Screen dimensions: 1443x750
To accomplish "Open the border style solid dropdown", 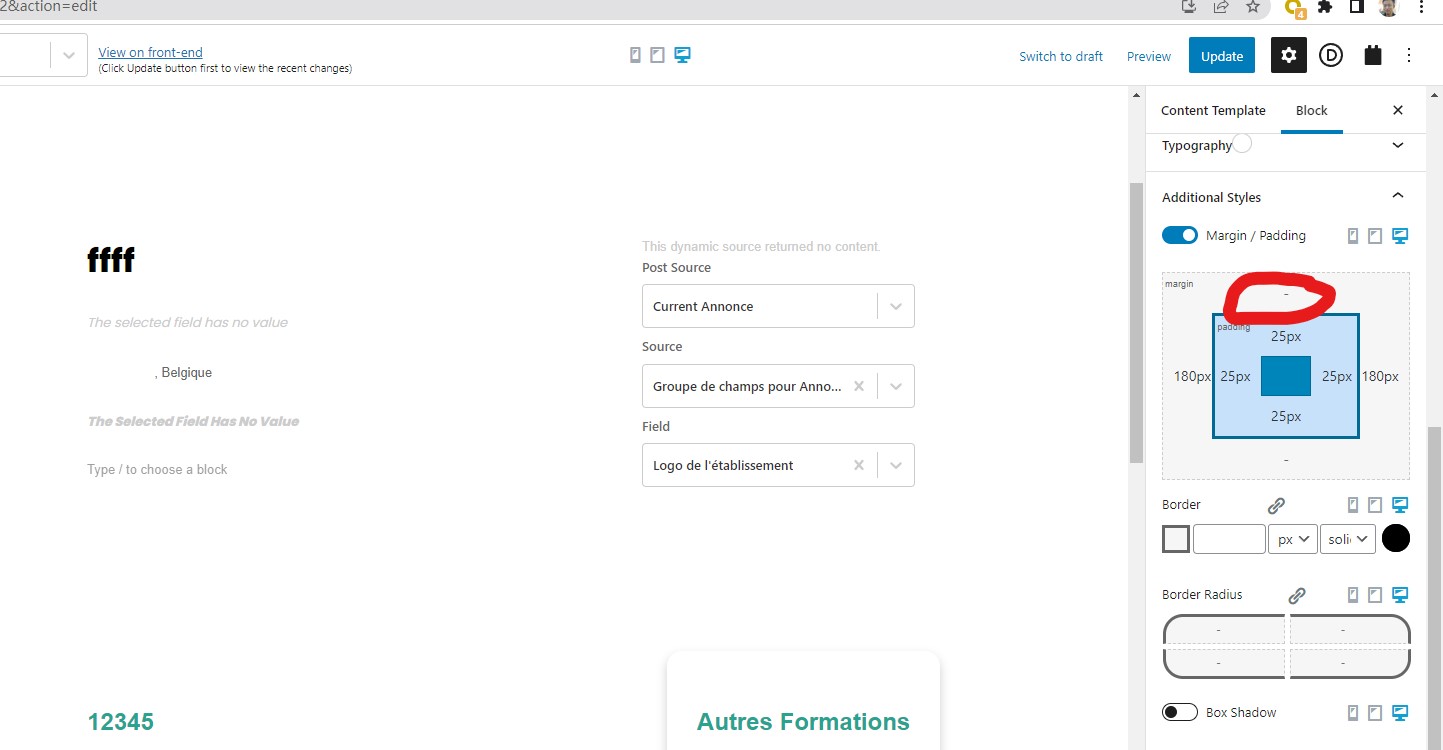I will point(1348,539).
